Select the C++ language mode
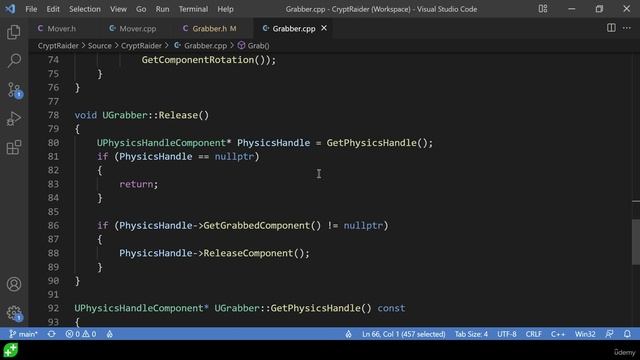This screenshot has width=640, height=360. point(558,334)
